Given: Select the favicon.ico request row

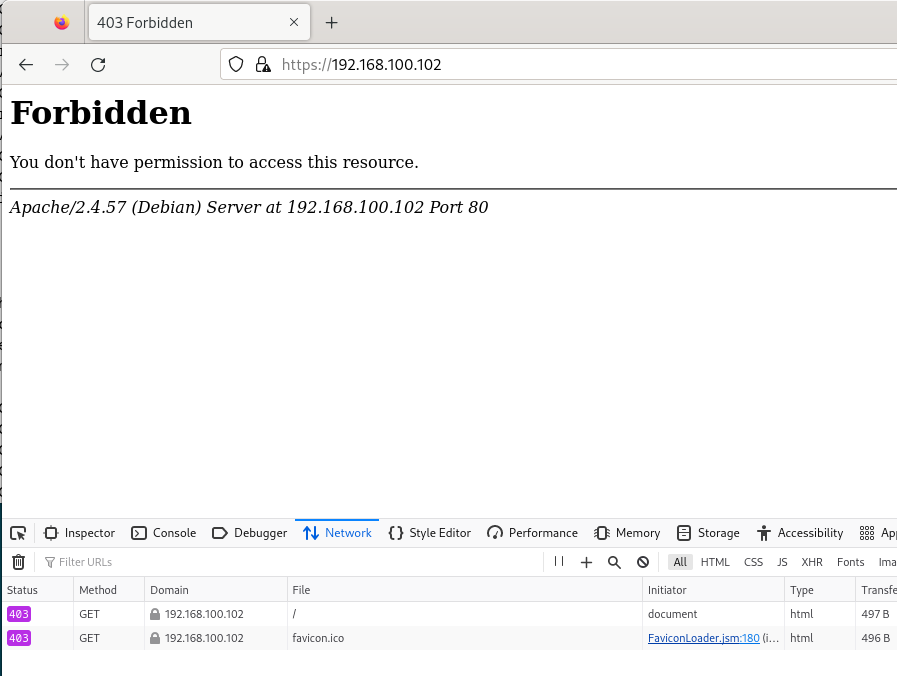Looking at the screenshot, I should point(448,638).
